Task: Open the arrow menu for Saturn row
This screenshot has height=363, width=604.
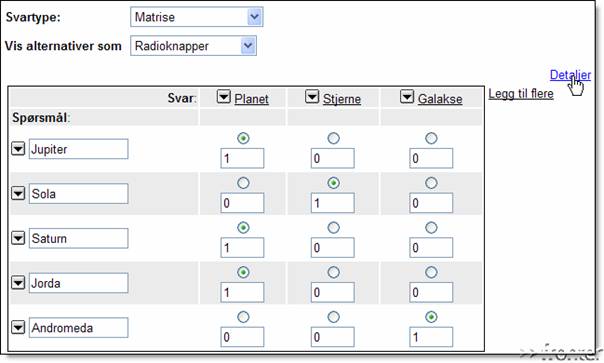Action: [18, 238]
